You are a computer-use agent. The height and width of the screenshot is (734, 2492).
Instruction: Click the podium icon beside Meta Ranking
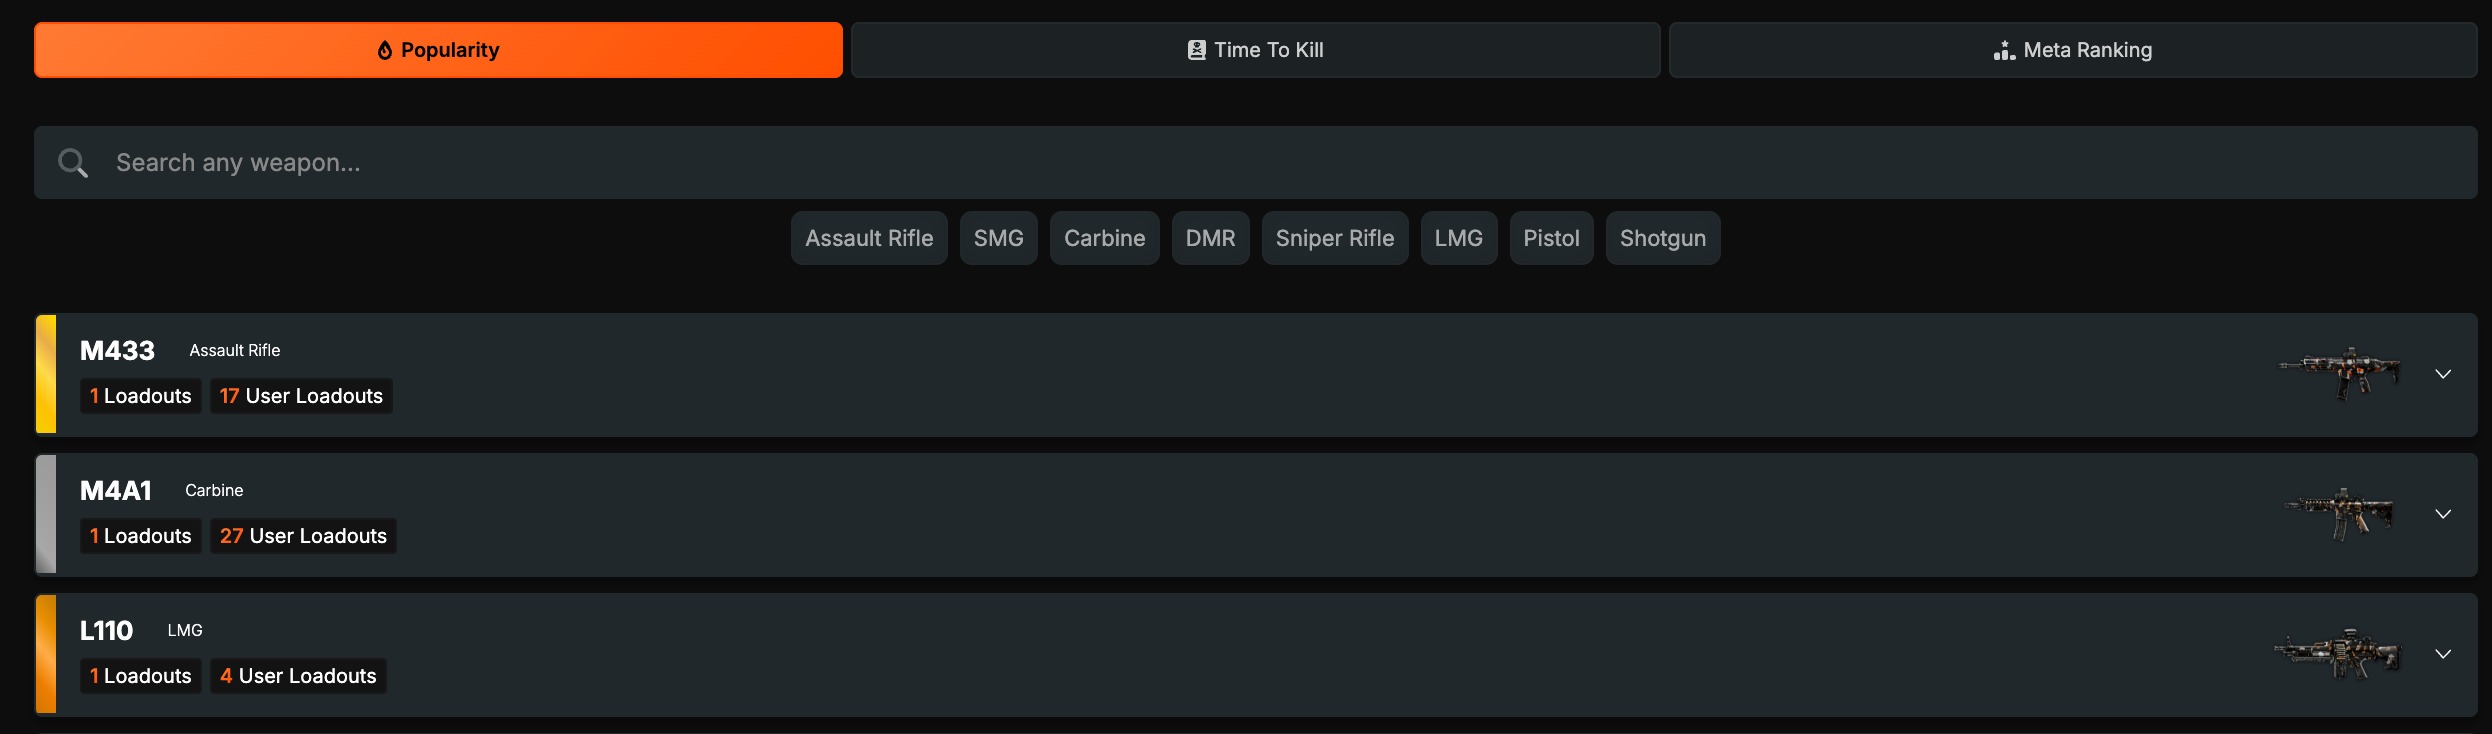coord(2004,50)
